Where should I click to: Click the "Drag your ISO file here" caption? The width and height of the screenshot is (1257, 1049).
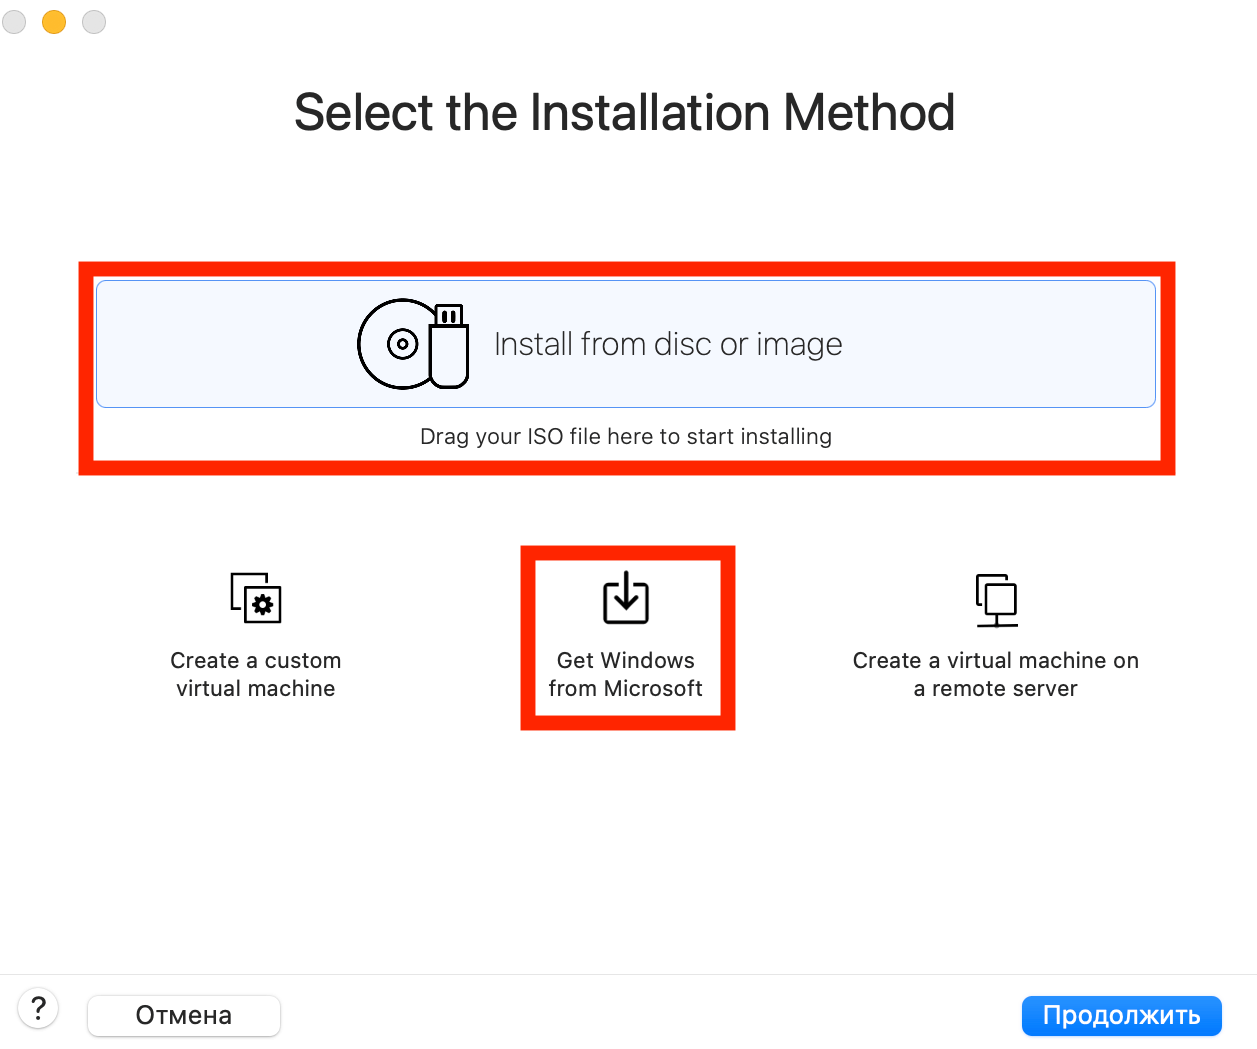[x=626, y=436]
